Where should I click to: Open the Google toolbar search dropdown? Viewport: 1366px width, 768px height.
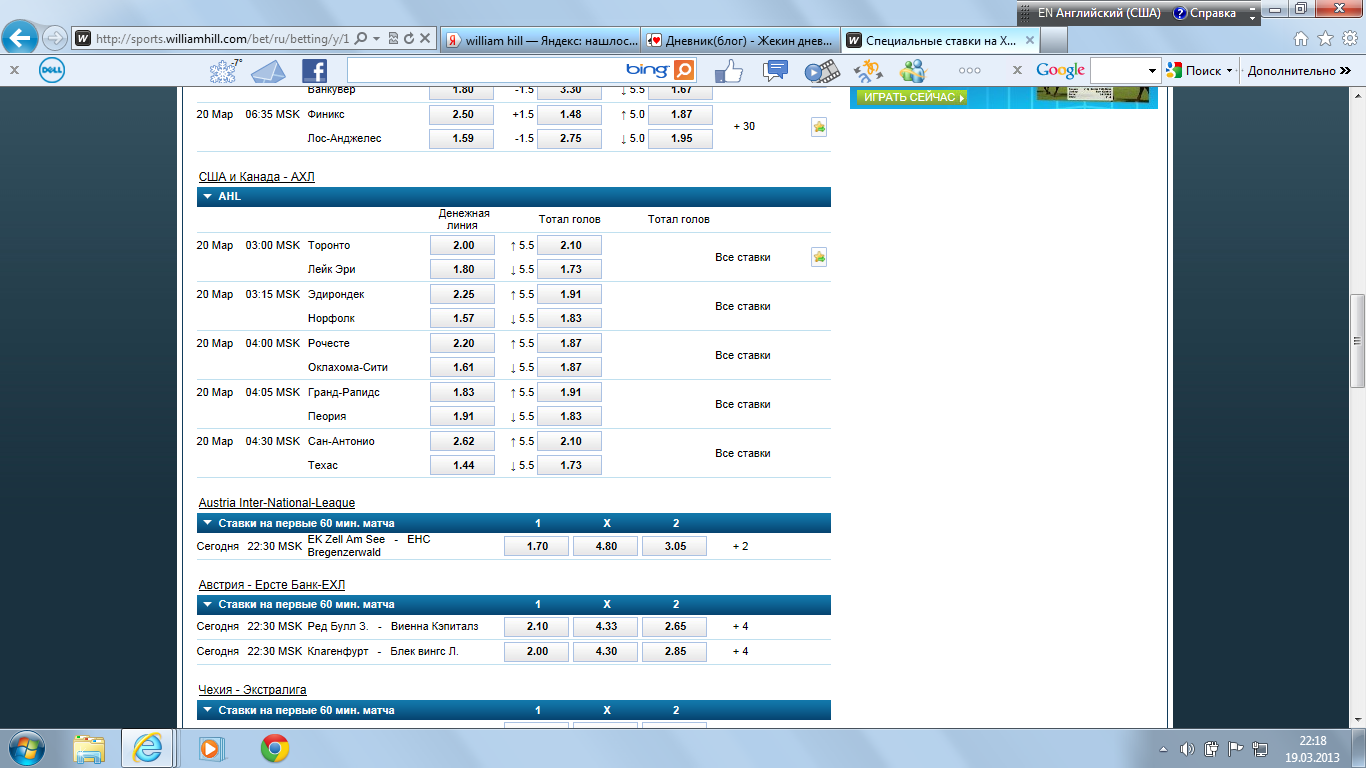click(1152, 70)
